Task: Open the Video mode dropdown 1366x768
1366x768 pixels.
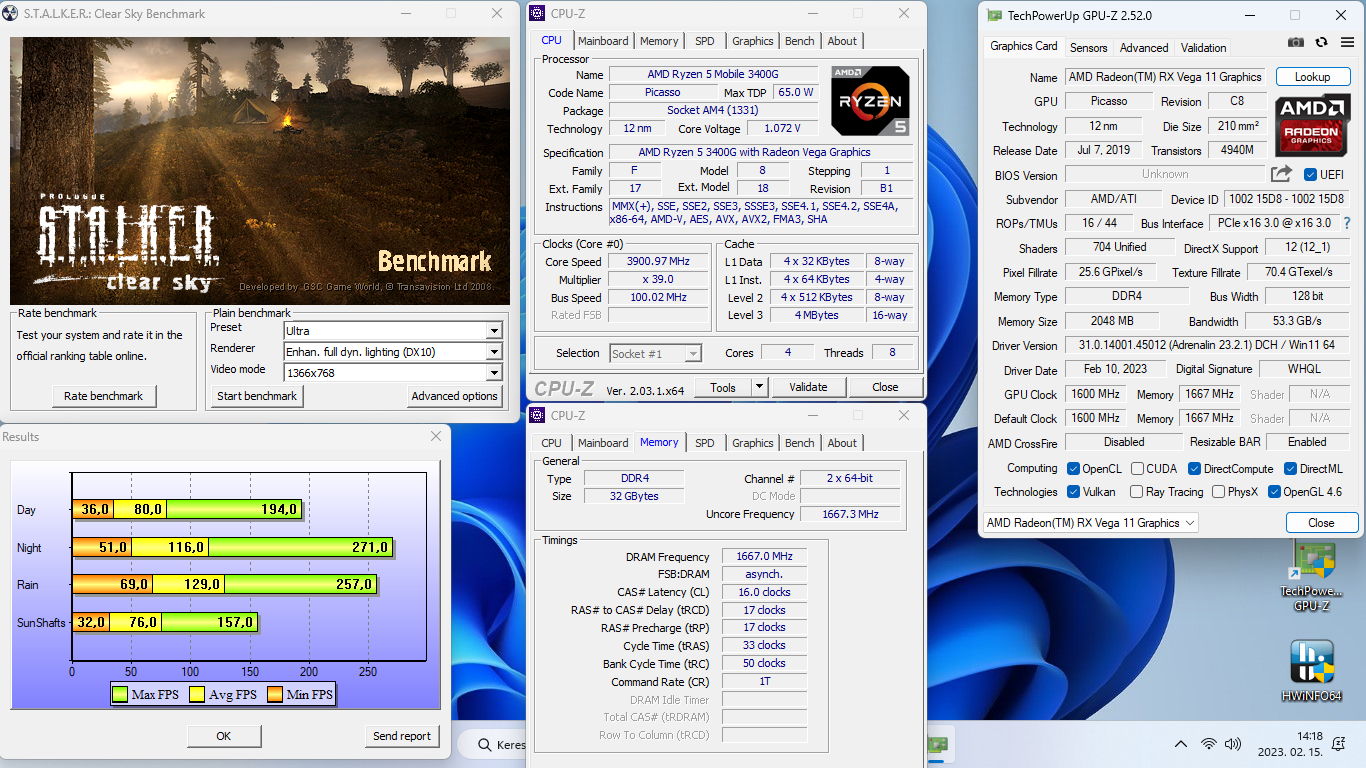Action: (393, 373)
